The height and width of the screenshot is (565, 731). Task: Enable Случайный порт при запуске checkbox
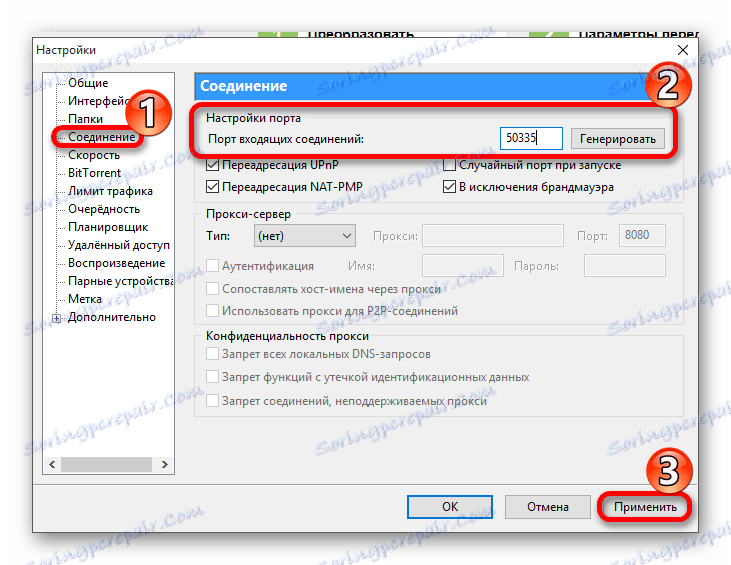click(449, 165)
